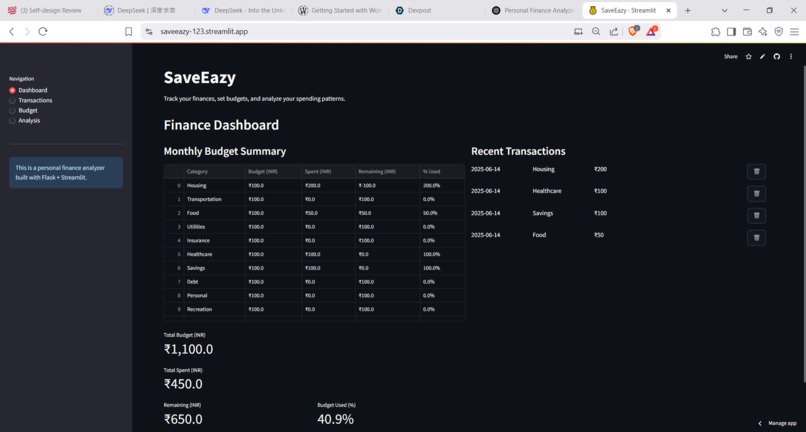
Task: Open the browser extensions puzzle icon
Action: (716, 31)
